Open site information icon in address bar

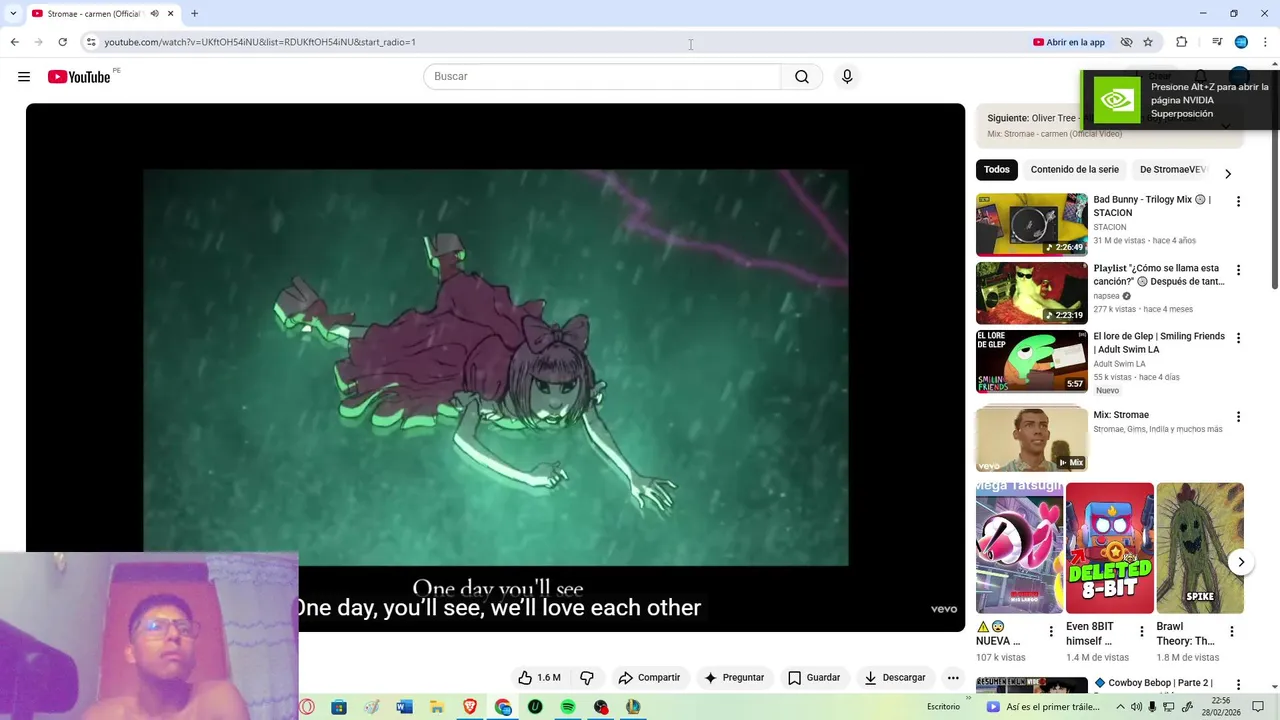pyautogui.click(x=91, y=42)
